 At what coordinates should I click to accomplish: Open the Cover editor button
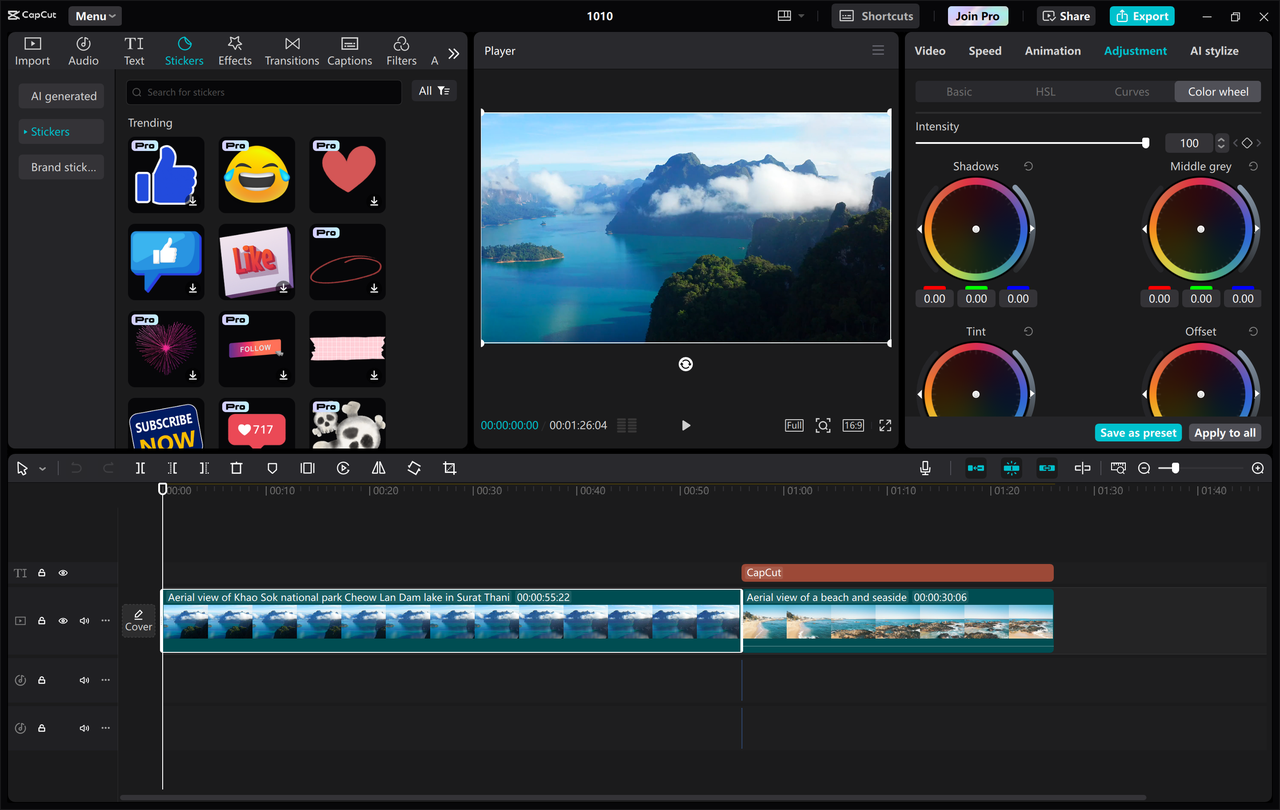(138, 621)
